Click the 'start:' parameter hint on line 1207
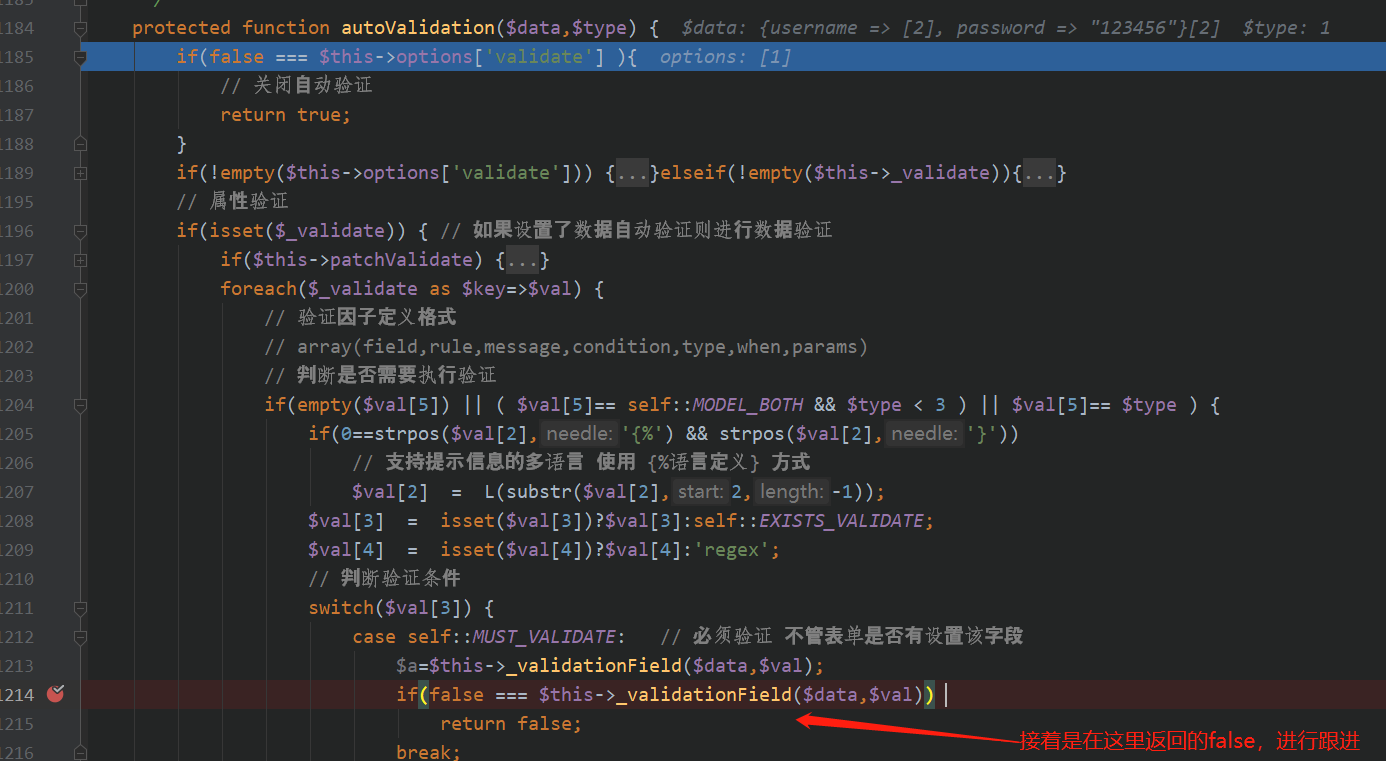This screenshot has height=761, width=1386. pyautogui.click(x=699, y=492)
